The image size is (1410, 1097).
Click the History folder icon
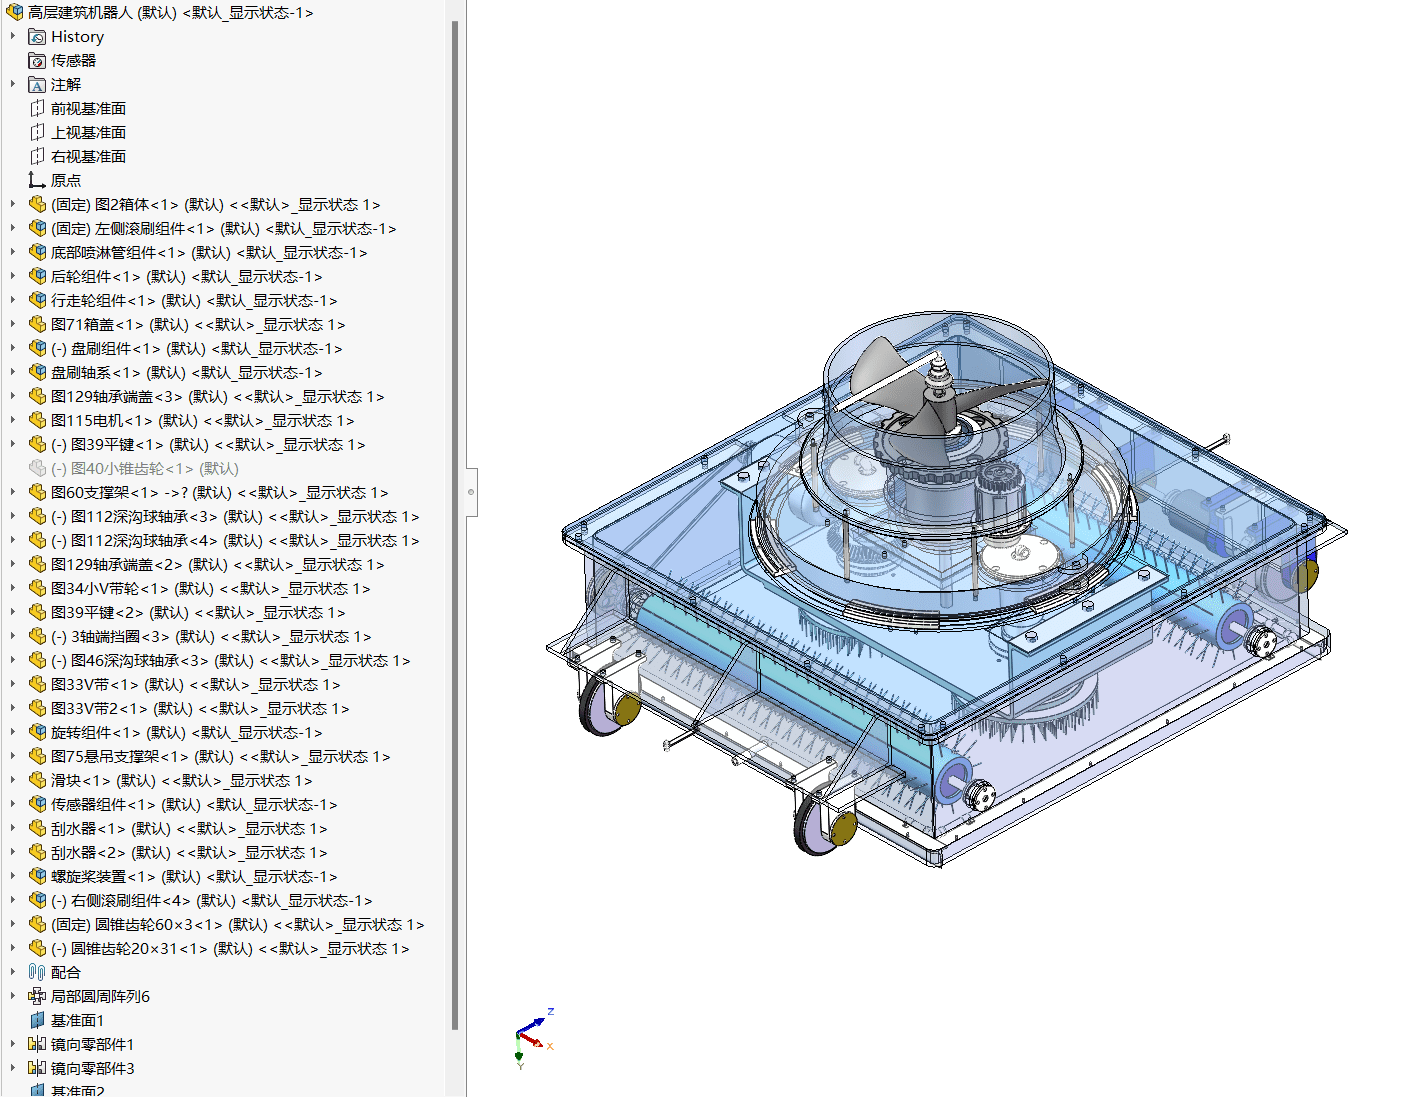coord(37,37)
